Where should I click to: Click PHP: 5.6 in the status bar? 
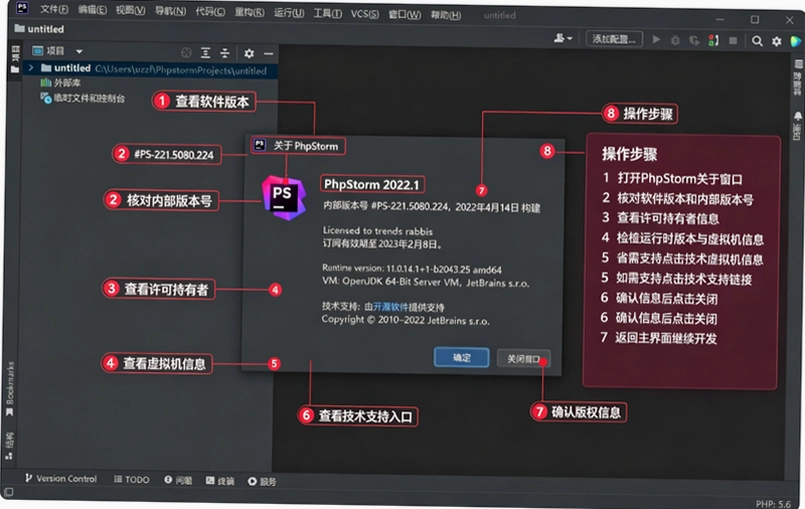pos(773,504)
